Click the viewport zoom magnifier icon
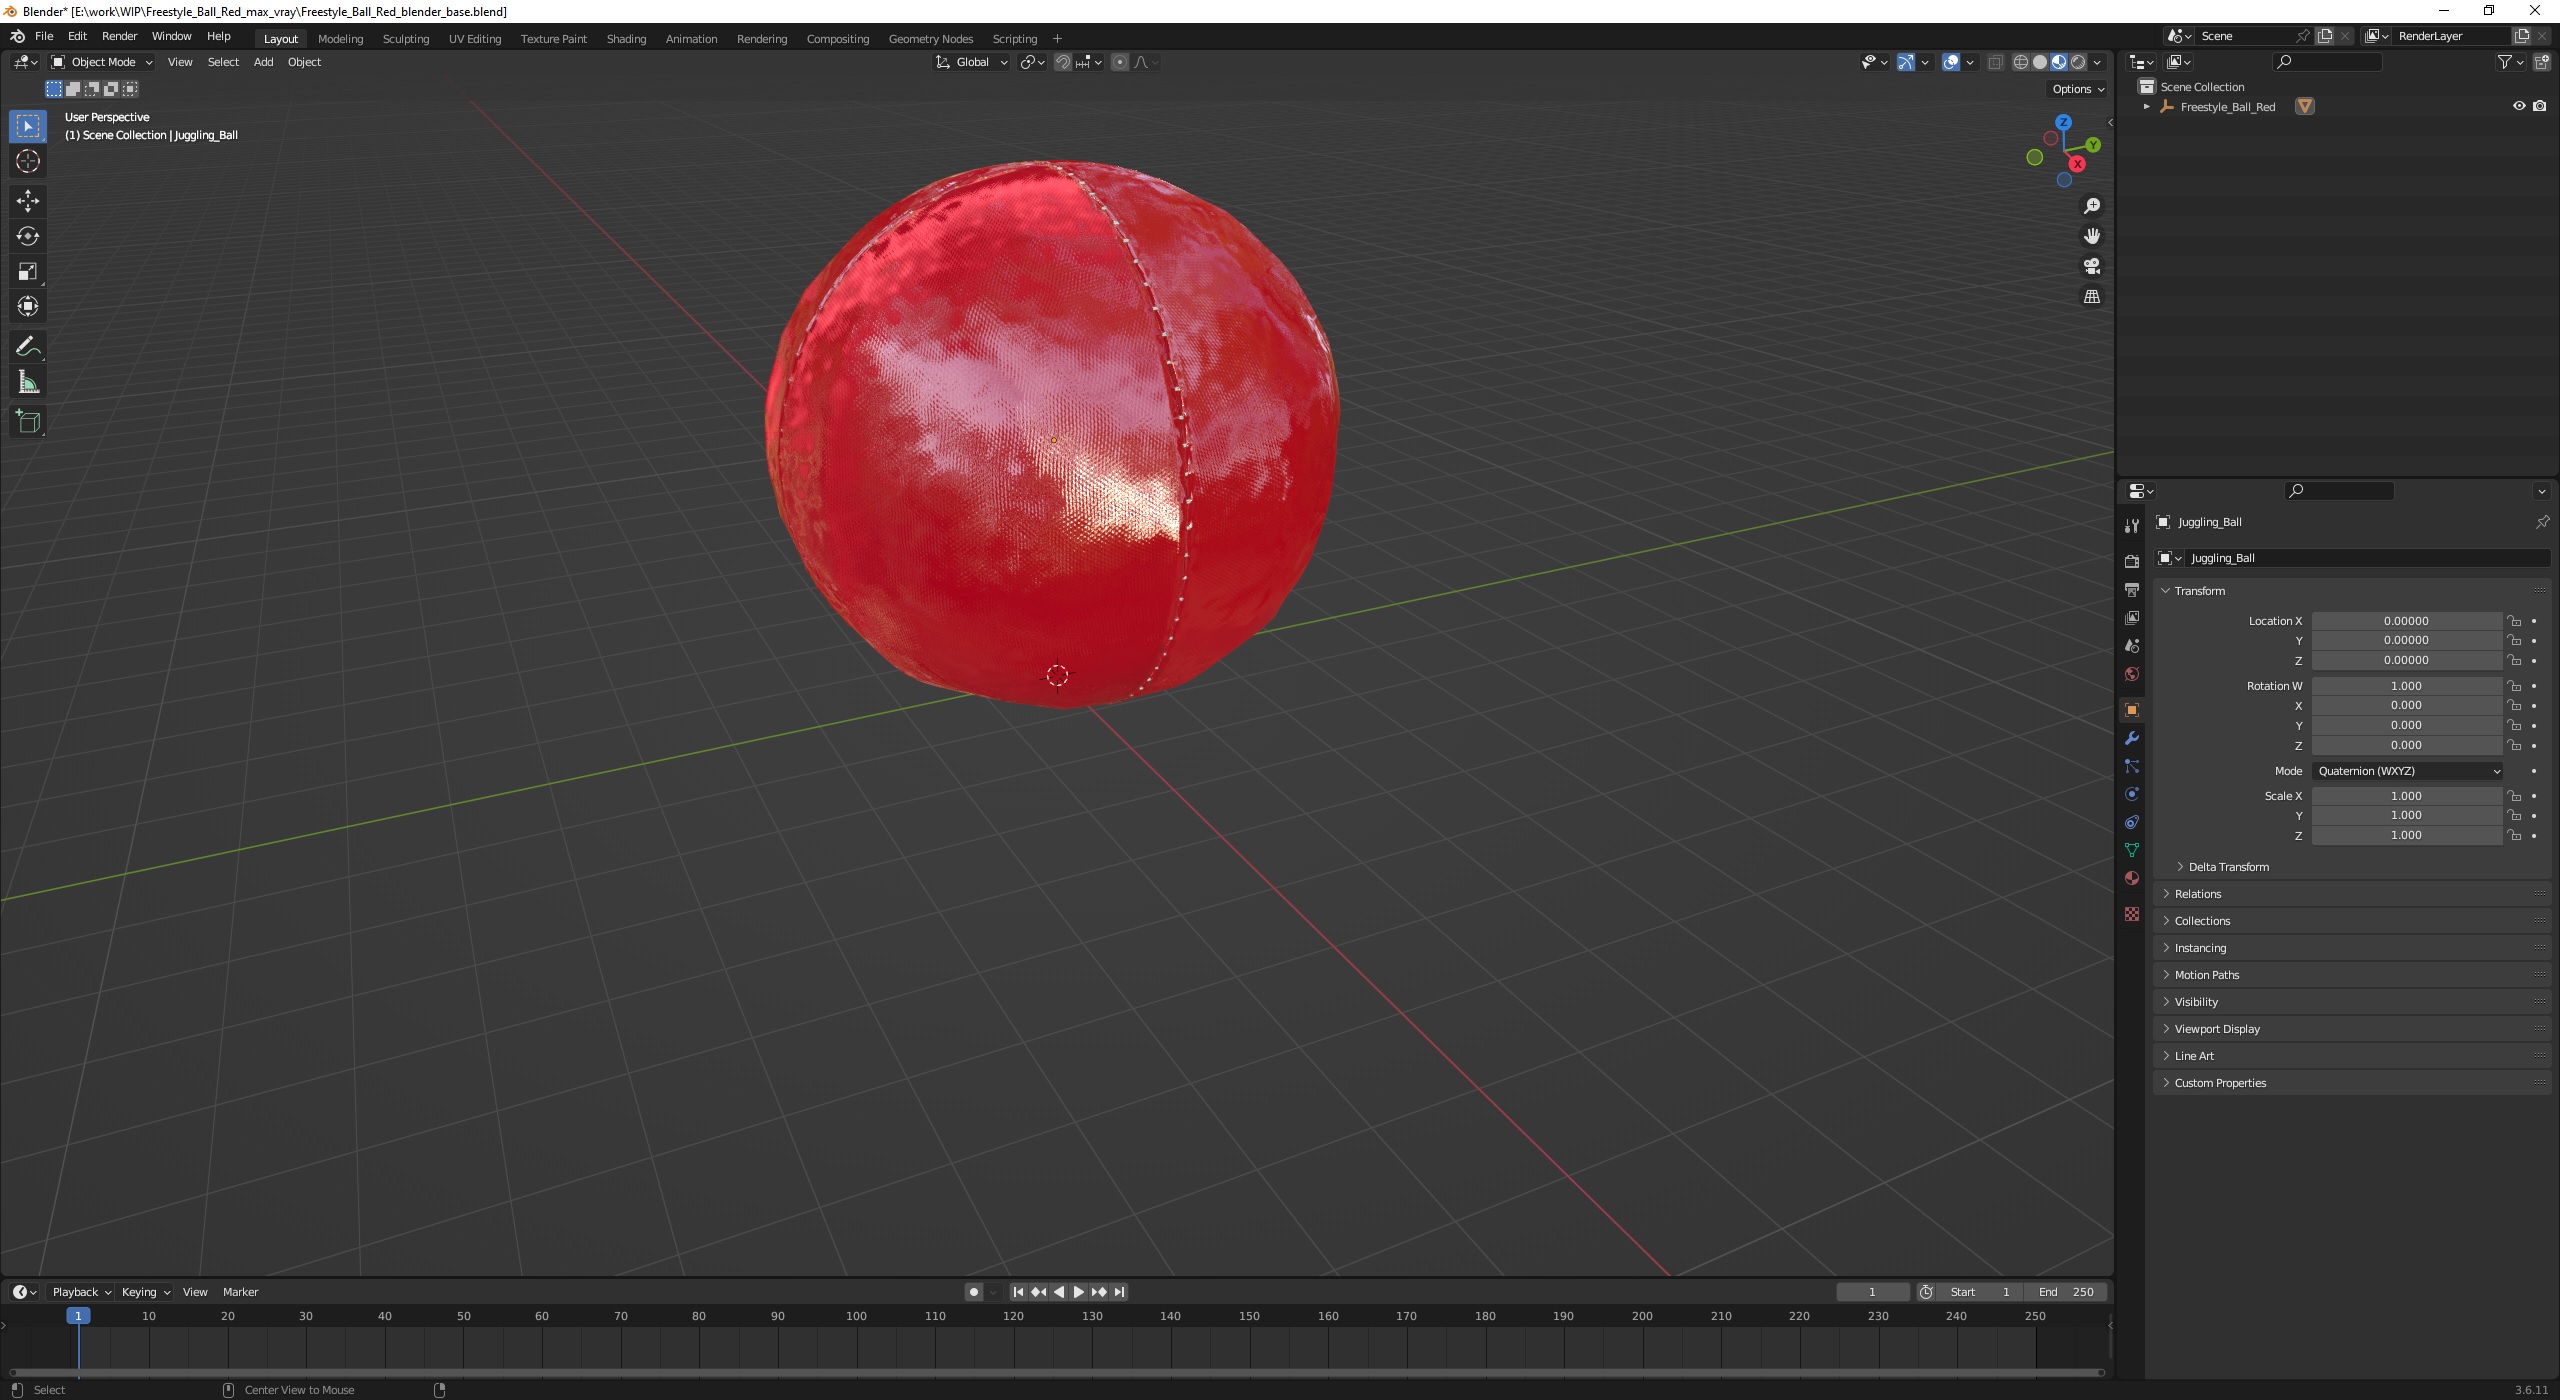Screen dimensions: 2560x1400 2091,206
